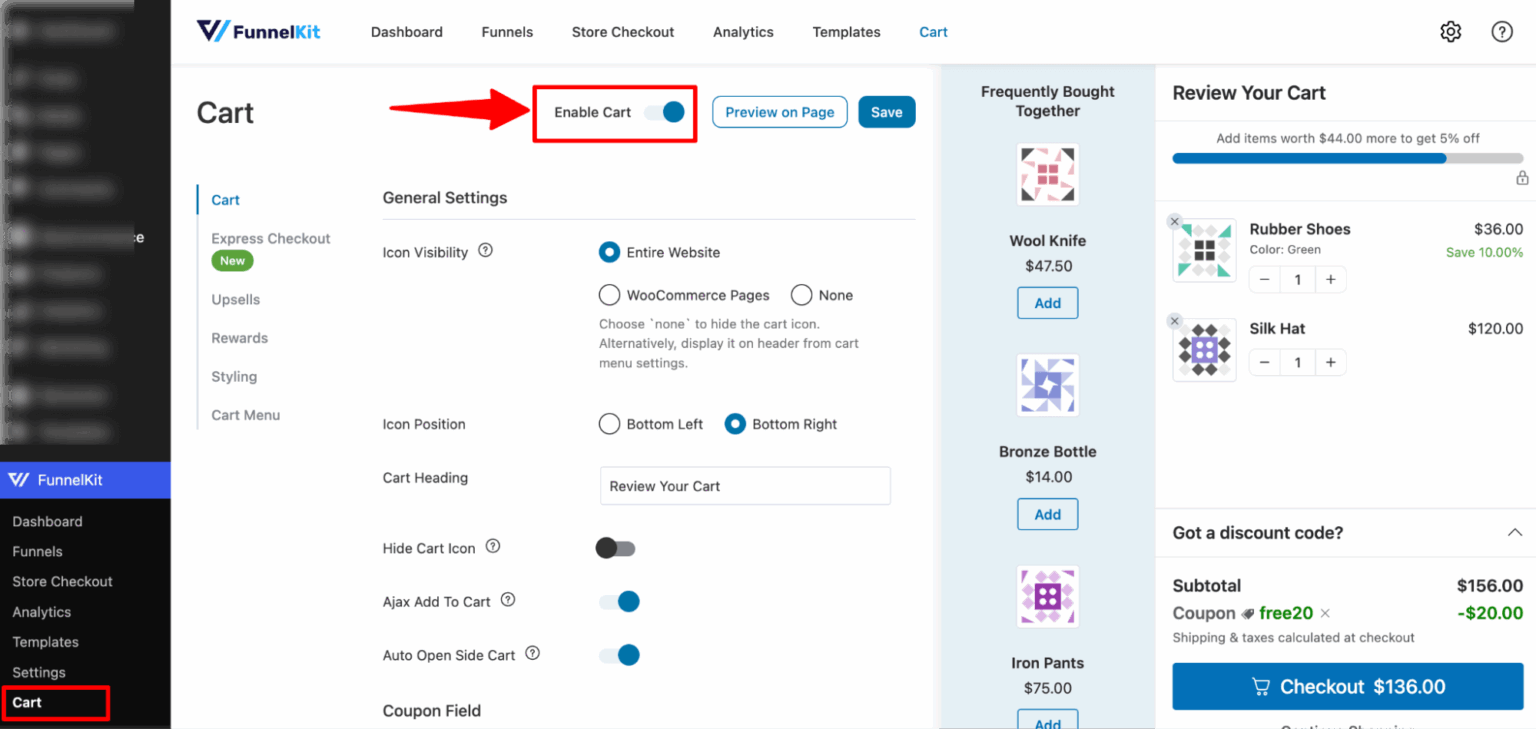
Task: Select the WooCommerce Pages radio option
Action: pyautogui.click(x=609, y=295)
